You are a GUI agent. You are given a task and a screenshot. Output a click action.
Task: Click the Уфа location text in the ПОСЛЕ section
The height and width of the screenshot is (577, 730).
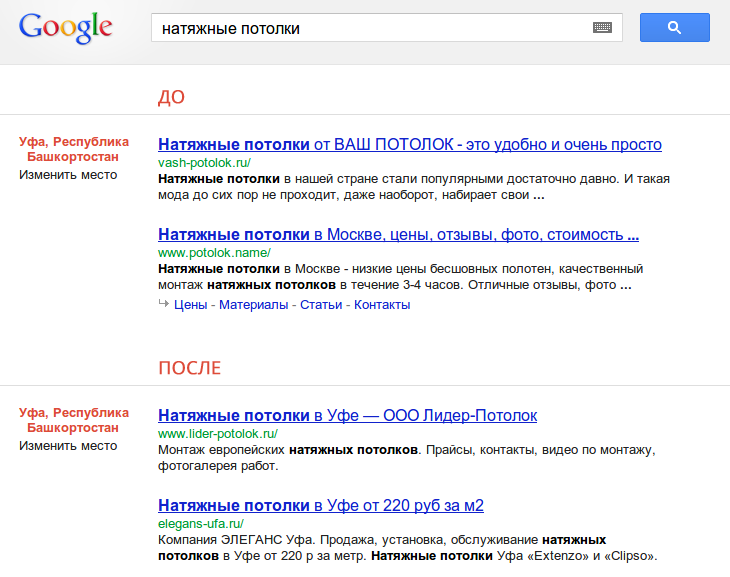pos(74,420)
